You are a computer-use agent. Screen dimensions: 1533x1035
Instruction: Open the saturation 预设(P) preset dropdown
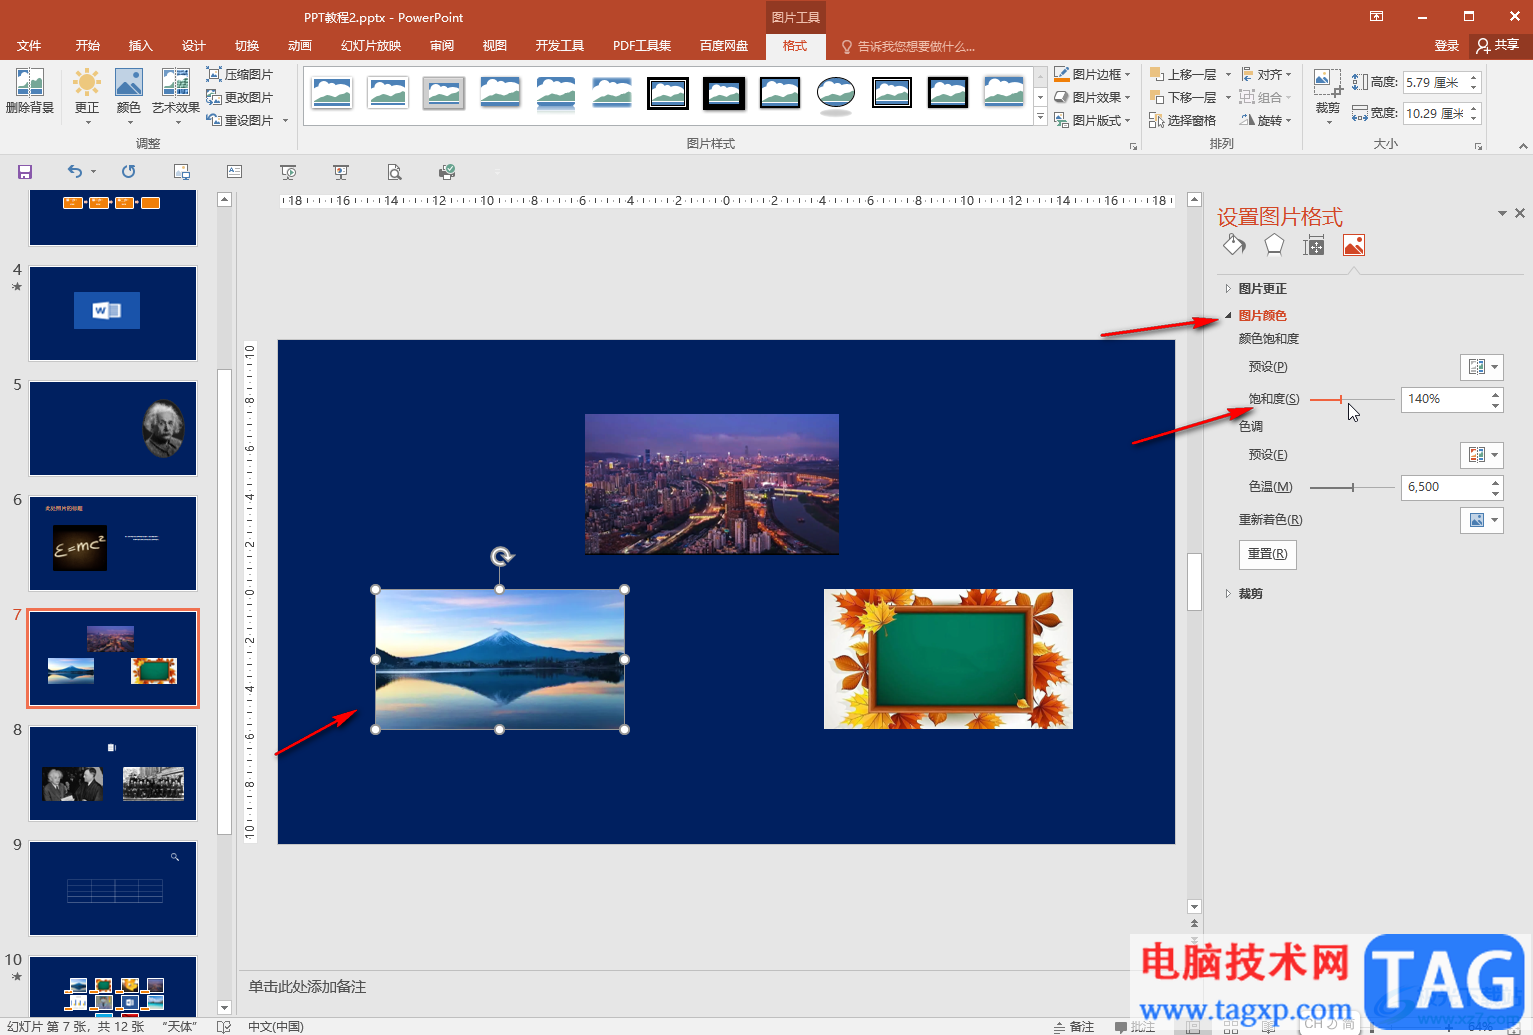click(1481, 367)
